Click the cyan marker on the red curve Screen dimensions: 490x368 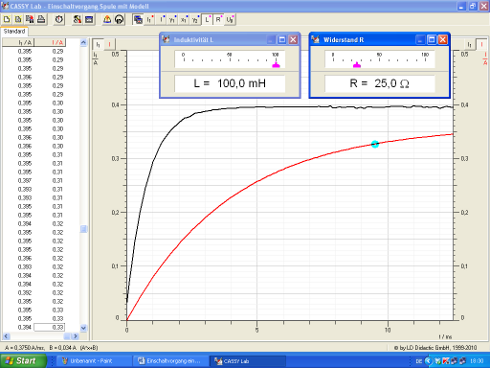(x=375, y=144)
